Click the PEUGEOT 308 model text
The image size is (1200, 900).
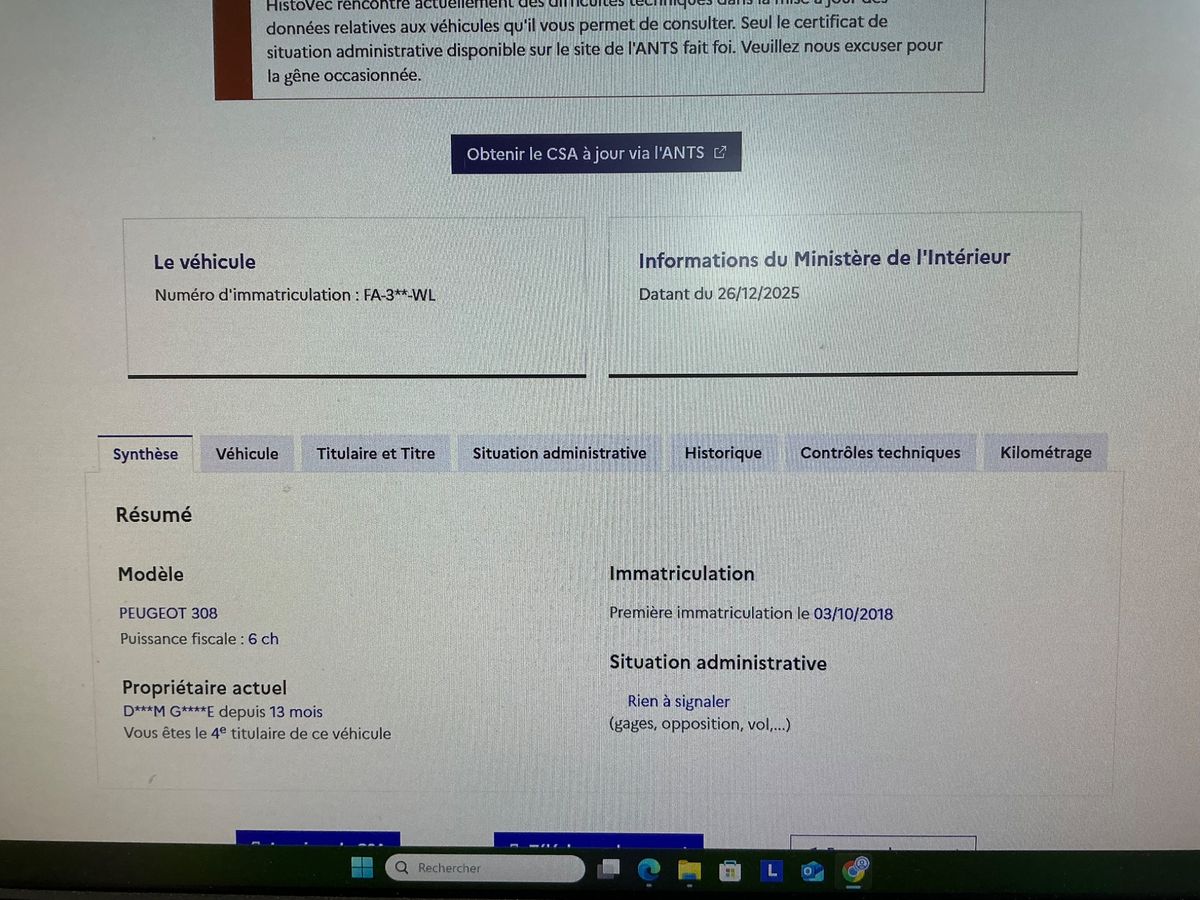click(x=168, y=613)
